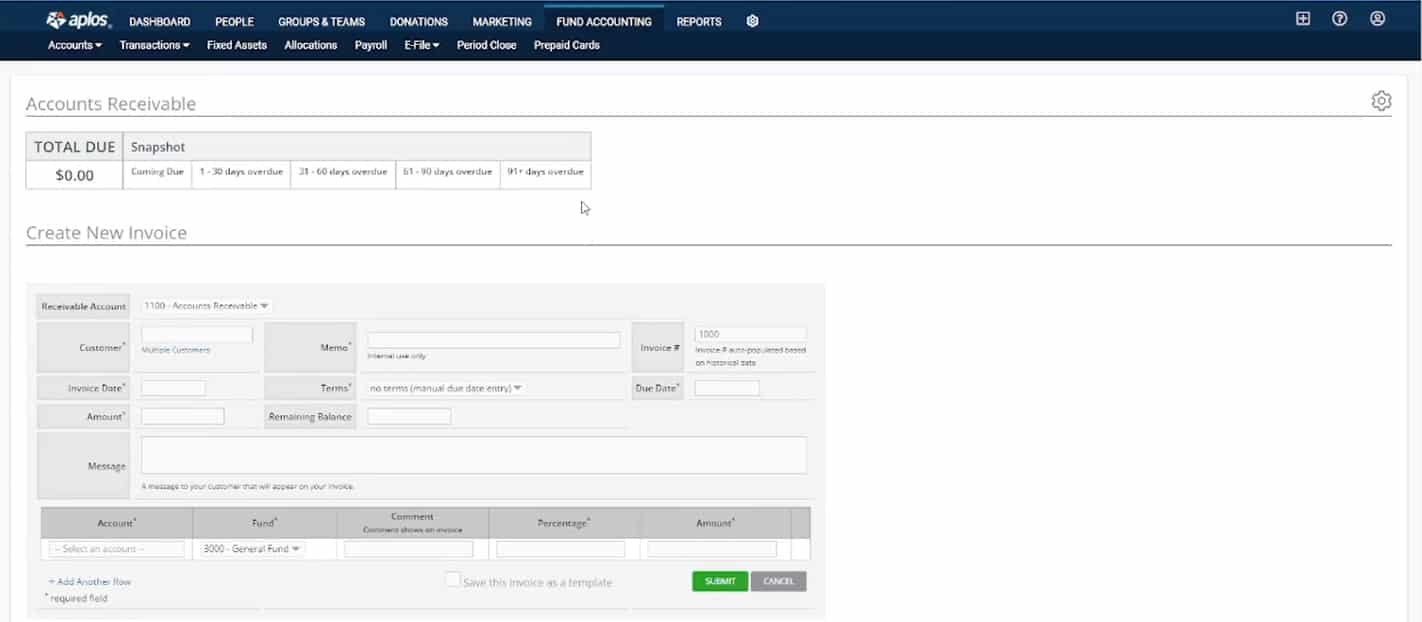Change the Fund from 3000 - General Fund

coord(253,548)
